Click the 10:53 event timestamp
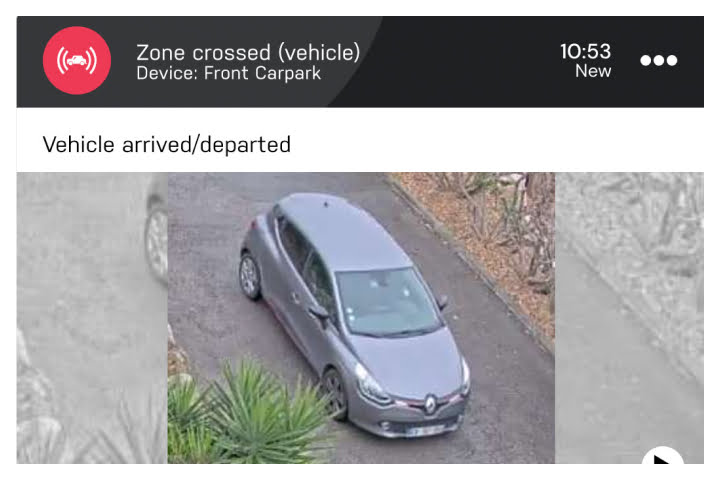720x480 pixels. (585, 51)
